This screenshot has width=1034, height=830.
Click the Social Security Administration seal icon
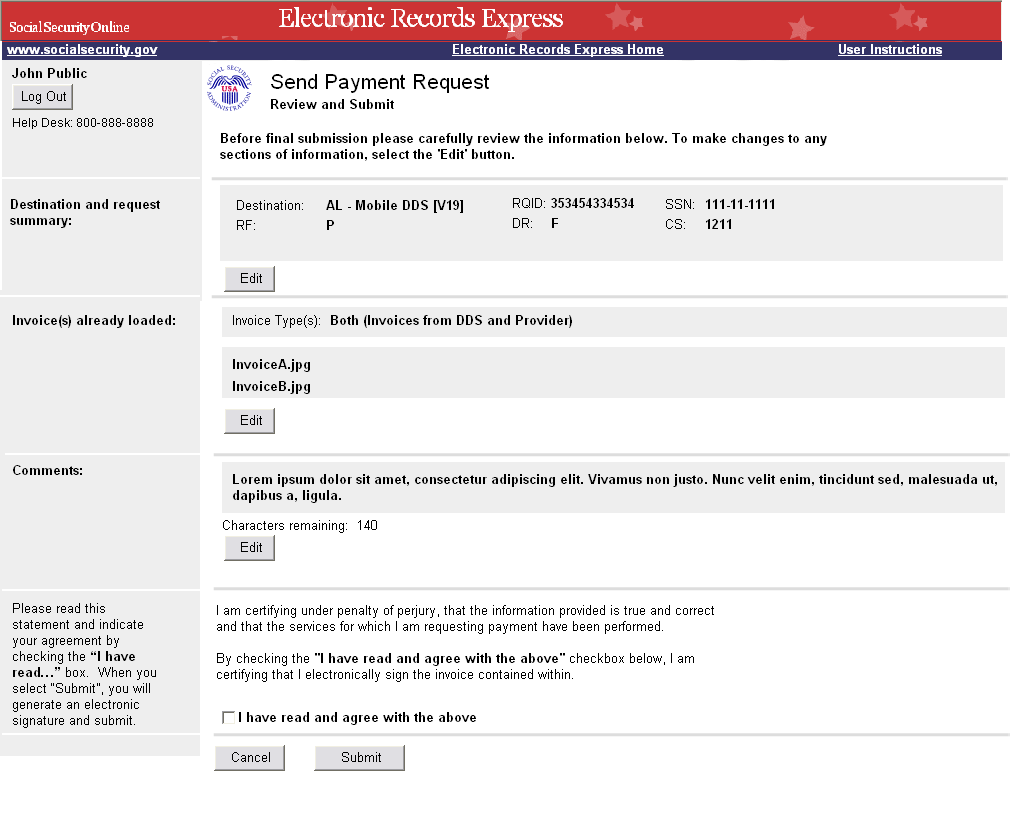point(229,89)
